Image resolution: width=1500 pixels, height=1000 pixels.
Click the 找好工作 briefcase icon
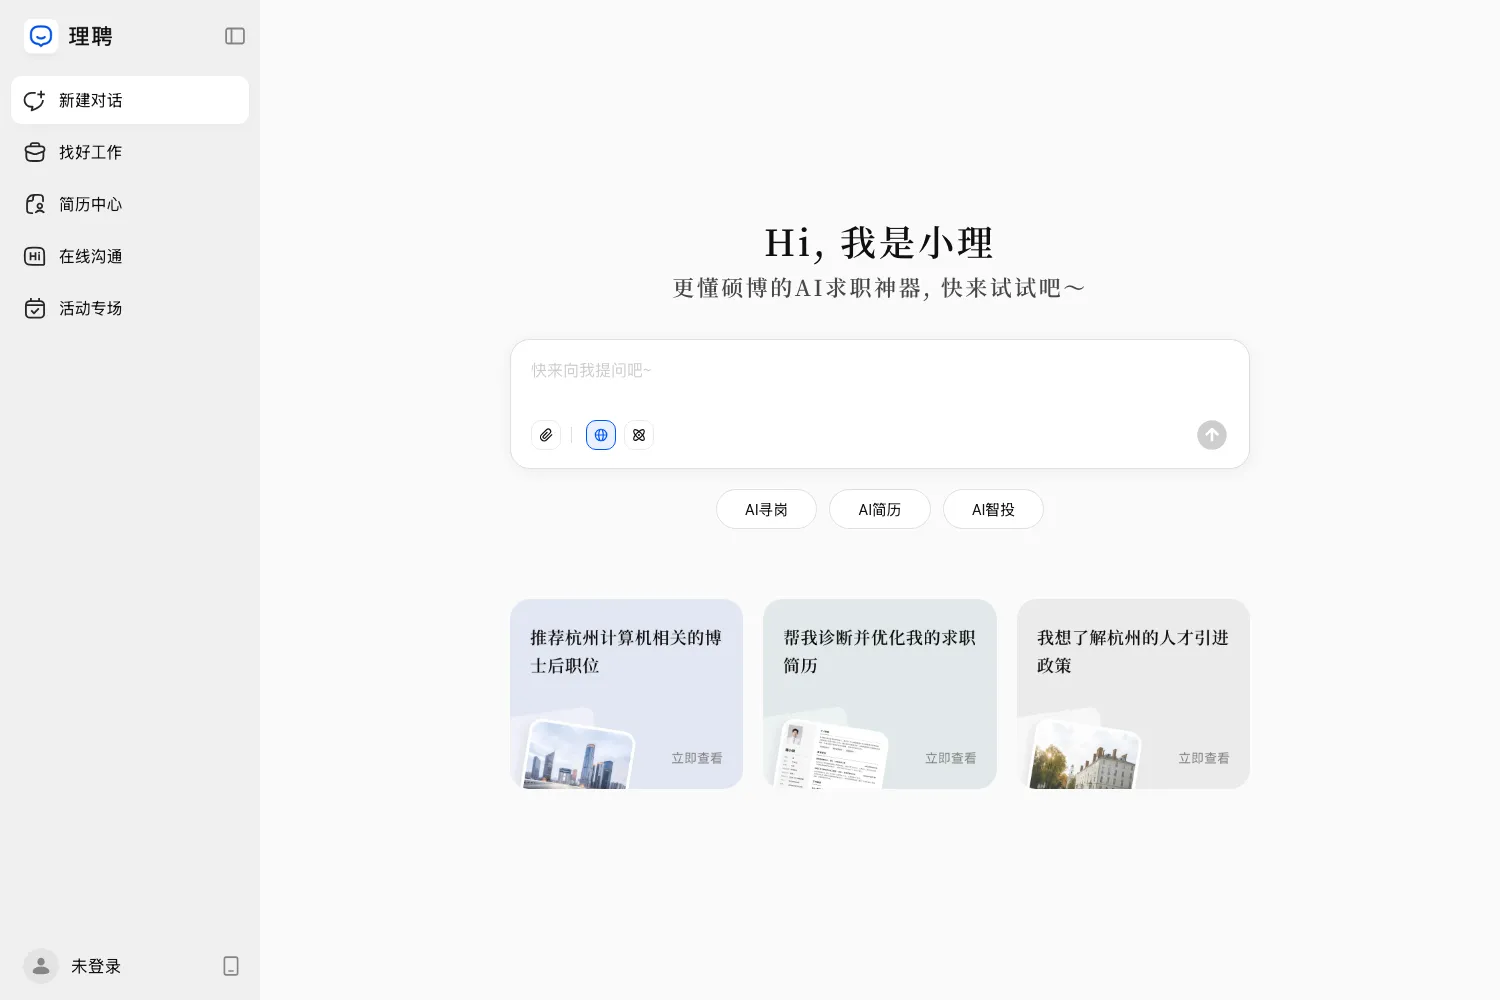(35, 152)
